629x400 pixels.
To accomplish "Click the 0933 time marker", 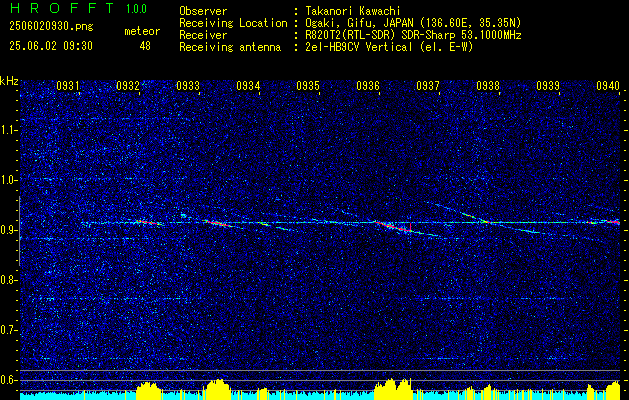I will click(x=188, y=85).
